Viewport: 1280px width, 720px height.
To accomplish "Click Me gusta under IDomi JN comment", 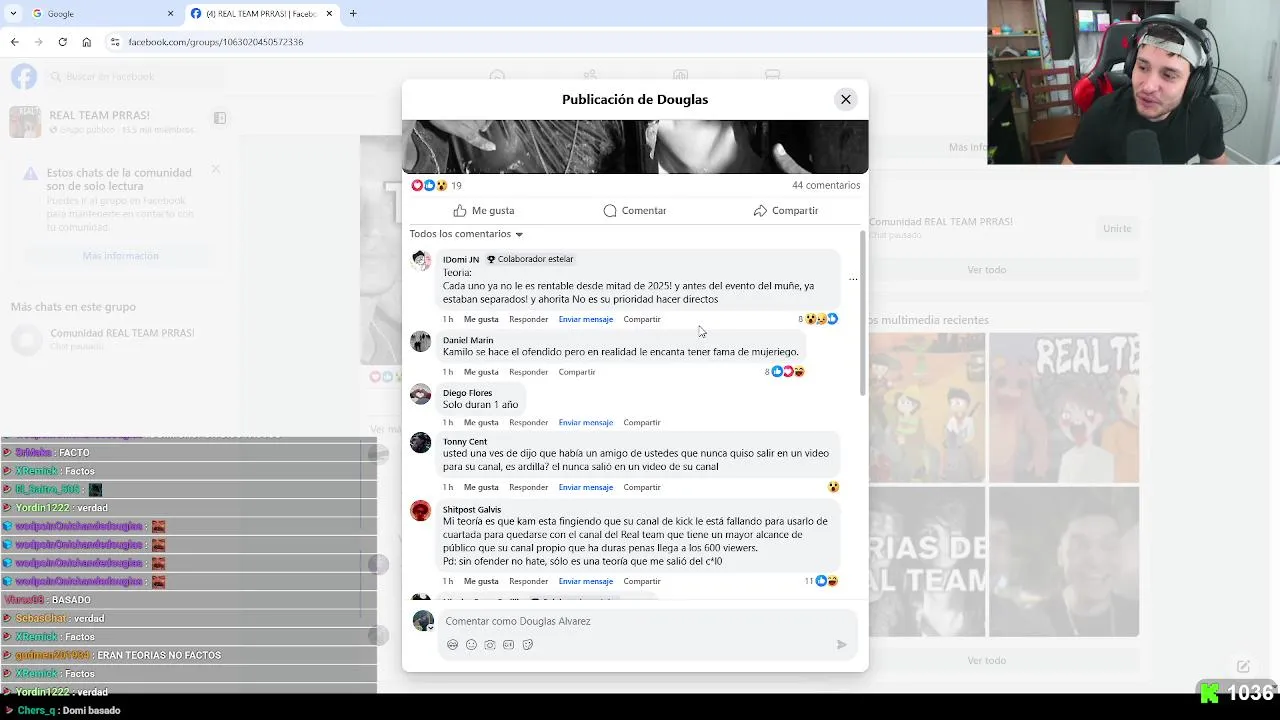I will click(x=481, y=319).
